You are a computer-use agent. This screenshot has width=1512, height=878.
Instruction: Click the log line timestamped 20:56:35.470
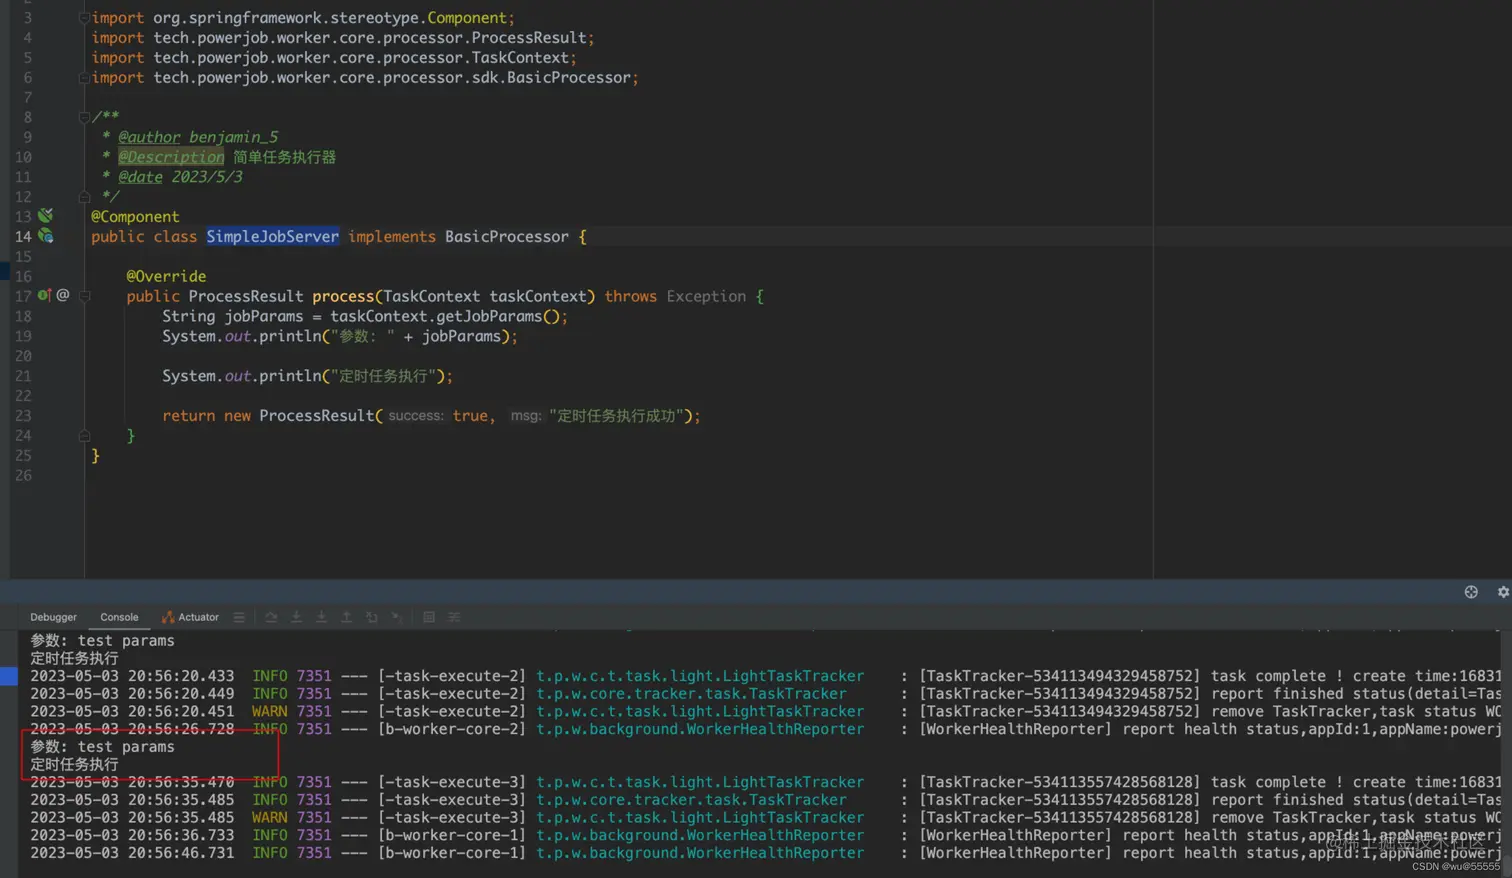765,782
